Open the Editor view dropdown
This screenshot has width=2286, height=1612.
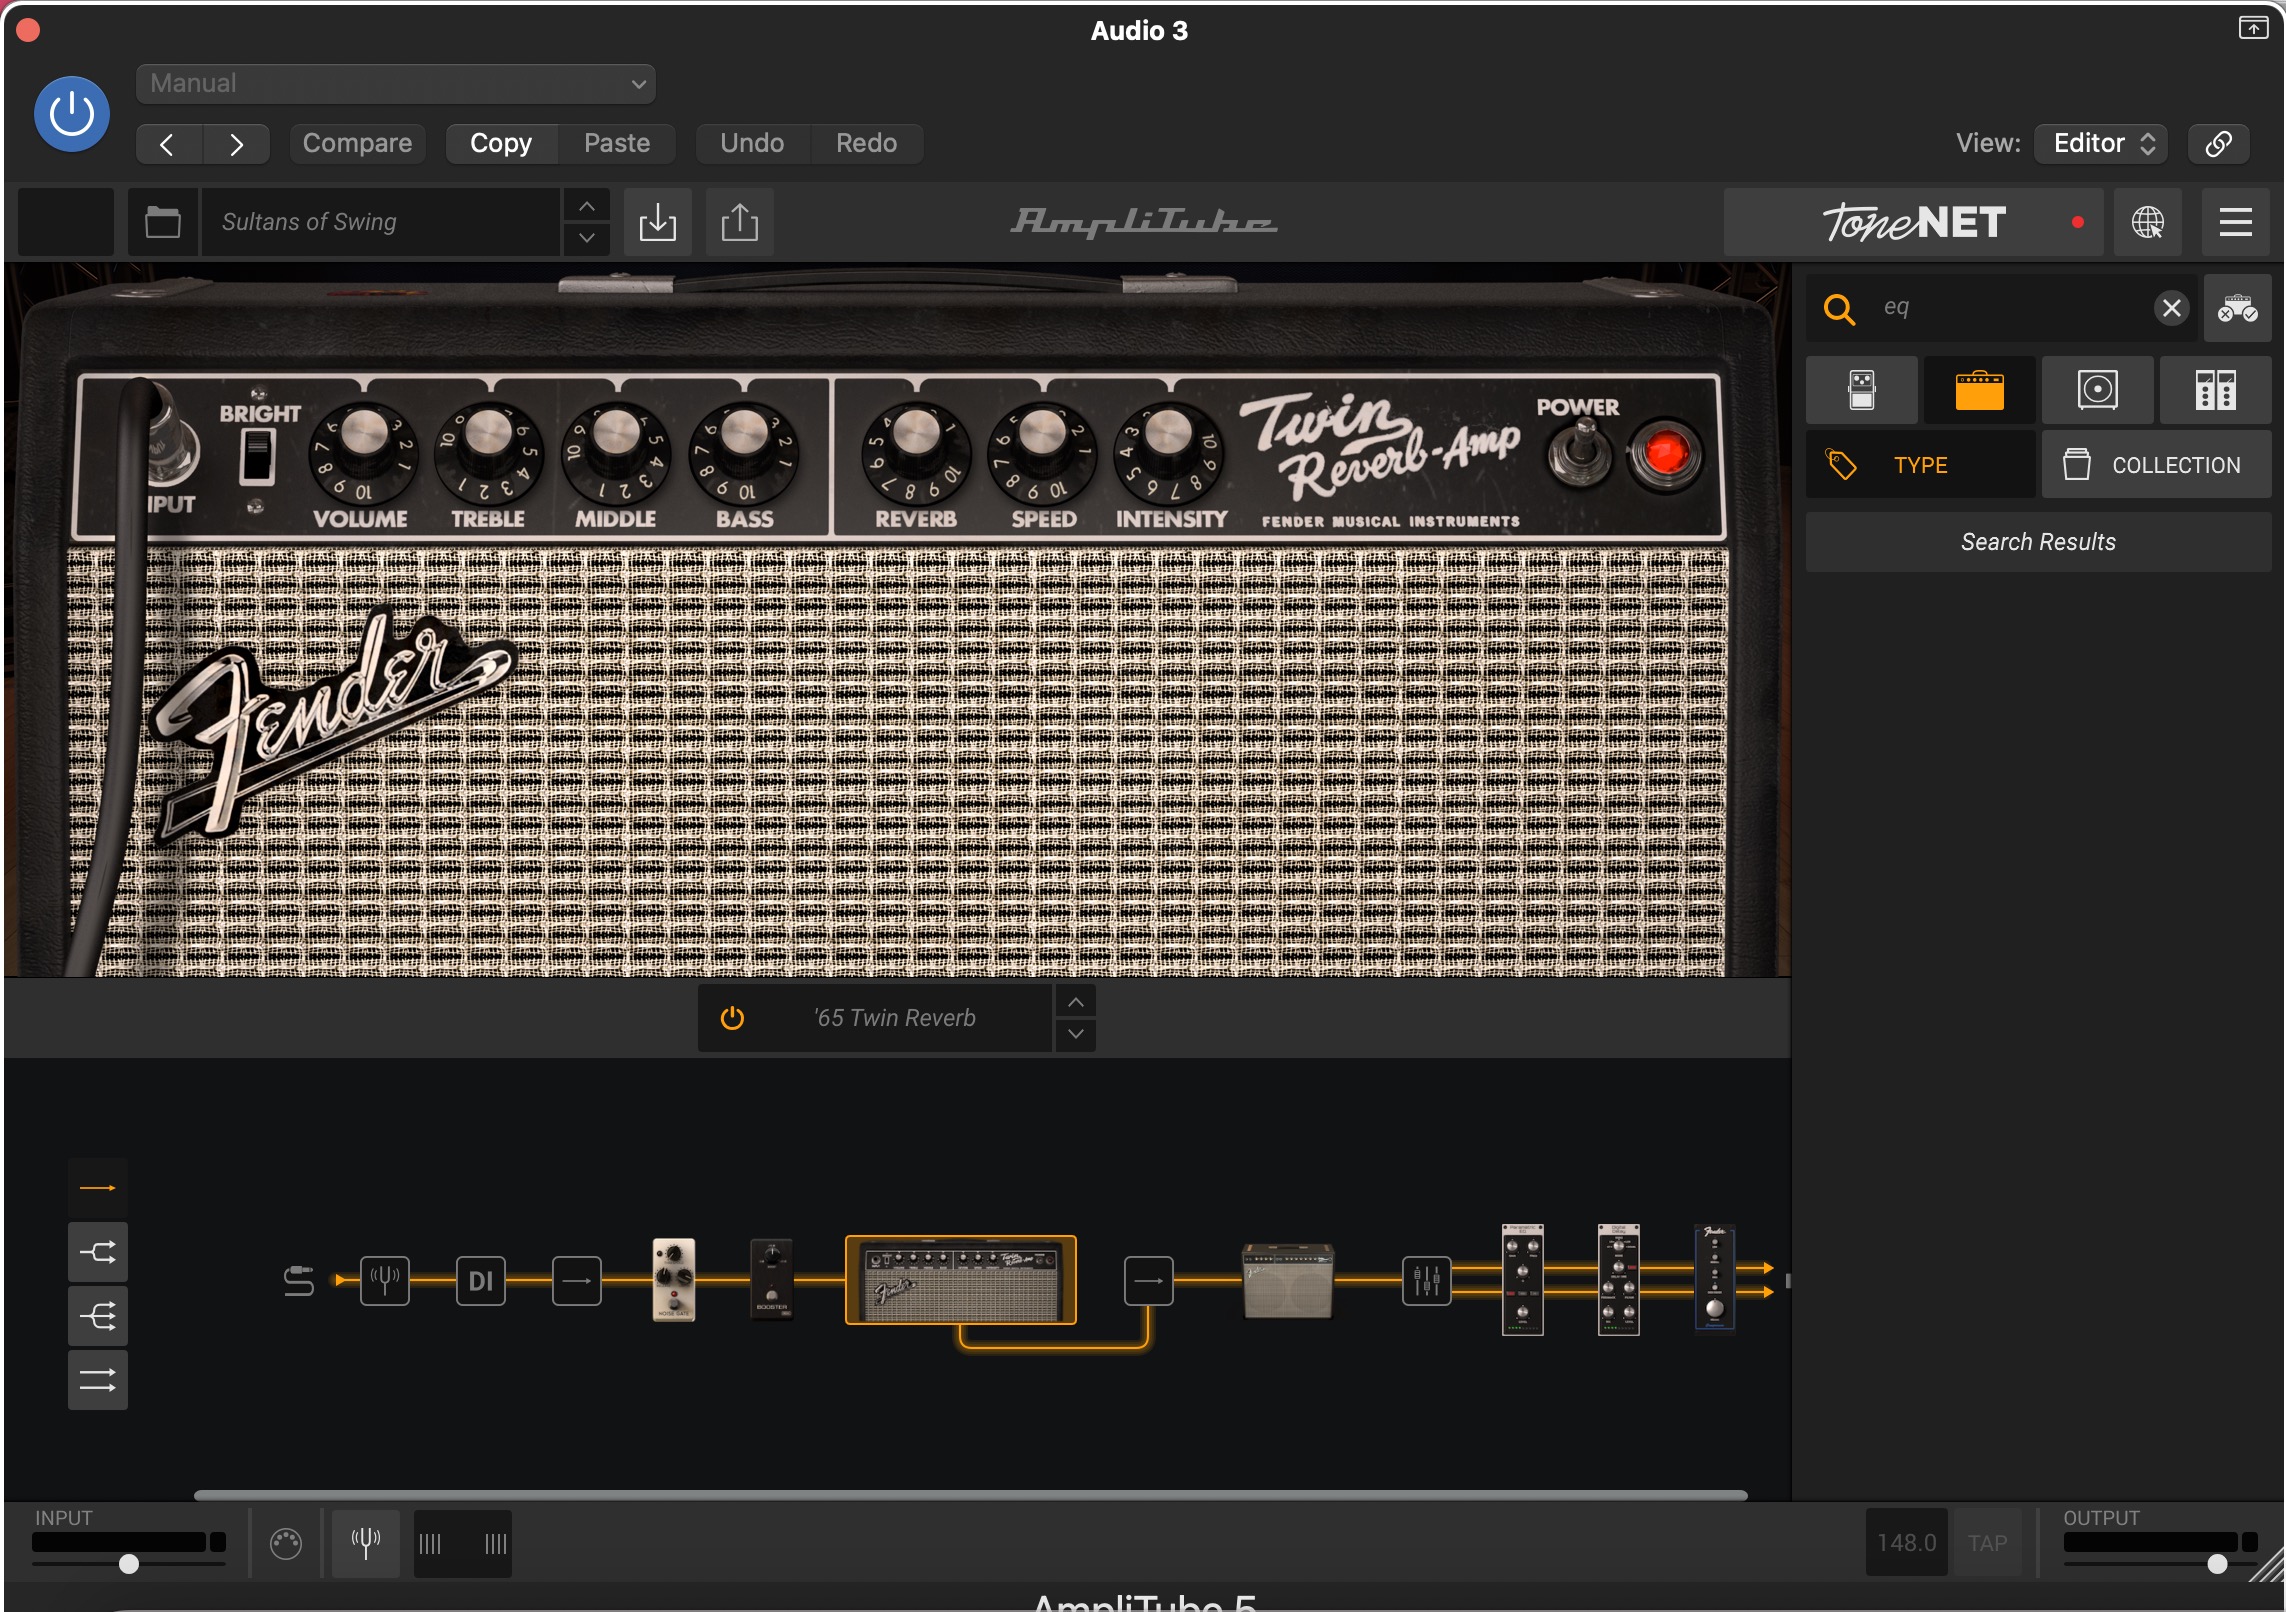(2101, 143)
